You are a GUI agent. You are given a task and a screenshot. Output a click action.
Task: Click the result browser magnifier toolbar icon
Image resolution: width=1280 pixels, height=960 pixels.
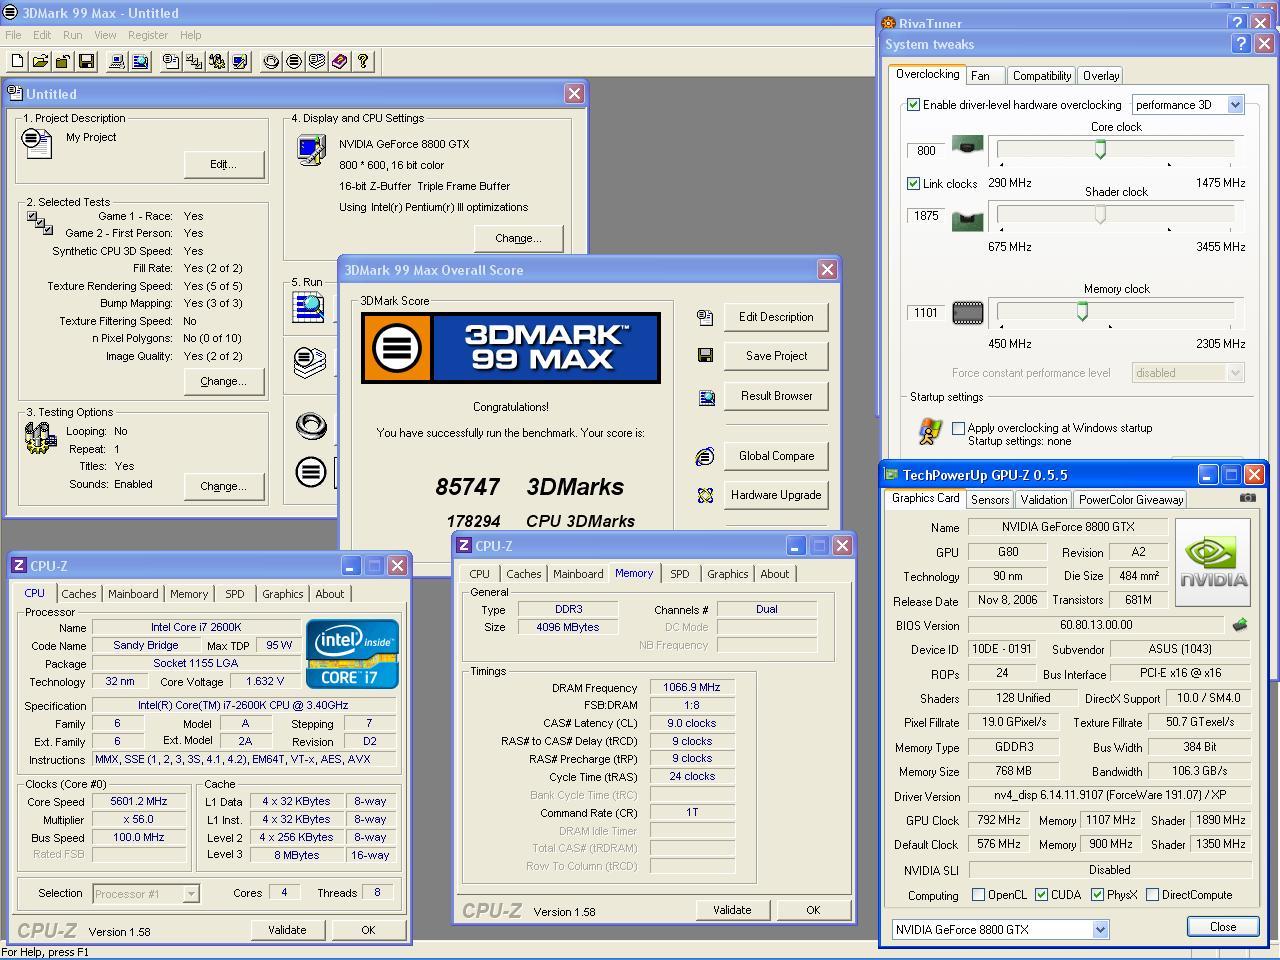click(x=140, y=61)
